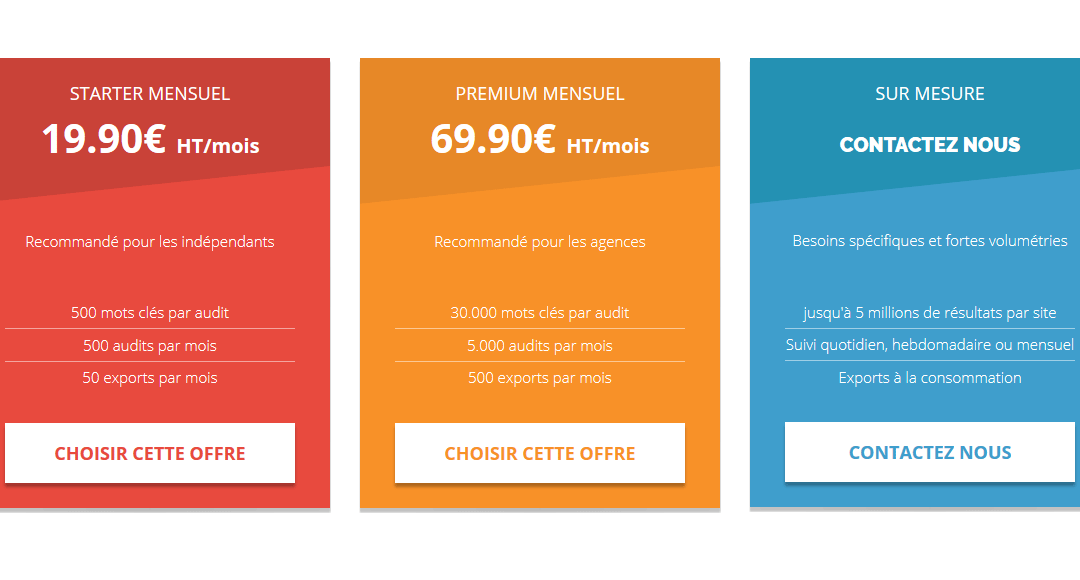Click 30.000 mots clés par audit
This screenshot has width=1080, height=580.
pos(540,313)
